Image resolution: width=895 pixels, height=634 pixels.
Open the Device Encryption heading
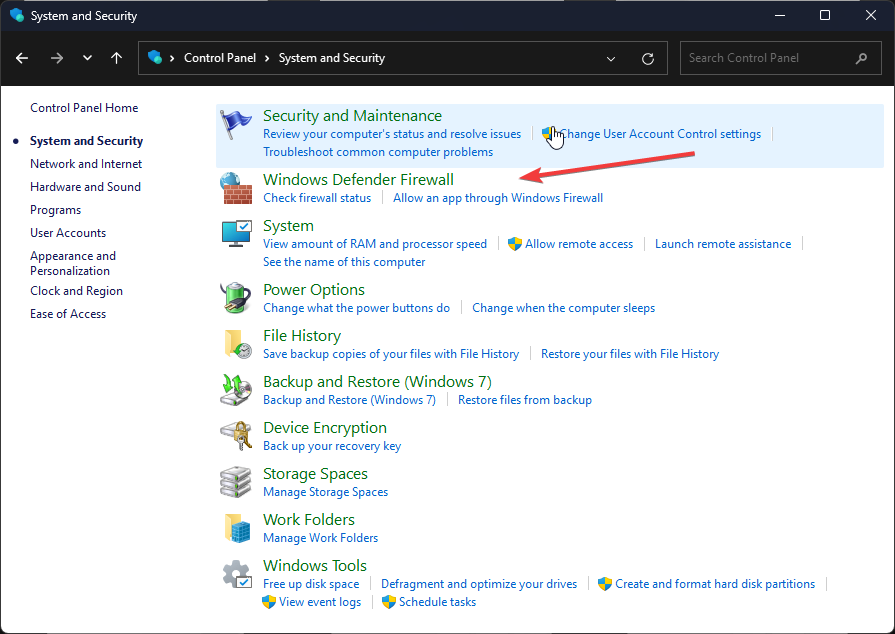(325, 428)
